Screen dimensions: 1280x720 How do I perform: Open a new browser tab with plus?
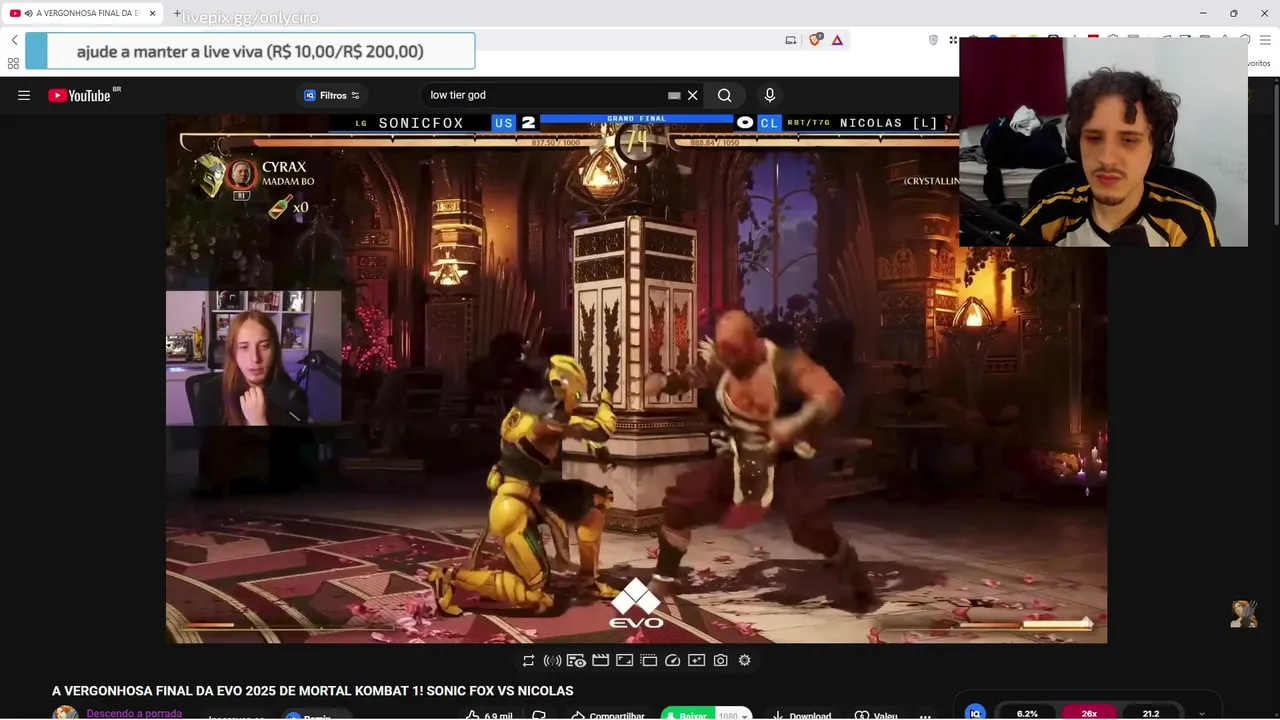point(177,13)
